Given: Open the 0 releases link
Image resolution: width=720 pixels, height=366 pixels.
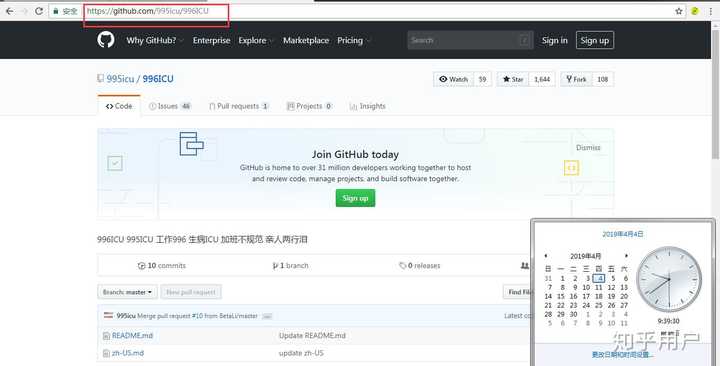Looking at the screenshot, I should (420, 265).
